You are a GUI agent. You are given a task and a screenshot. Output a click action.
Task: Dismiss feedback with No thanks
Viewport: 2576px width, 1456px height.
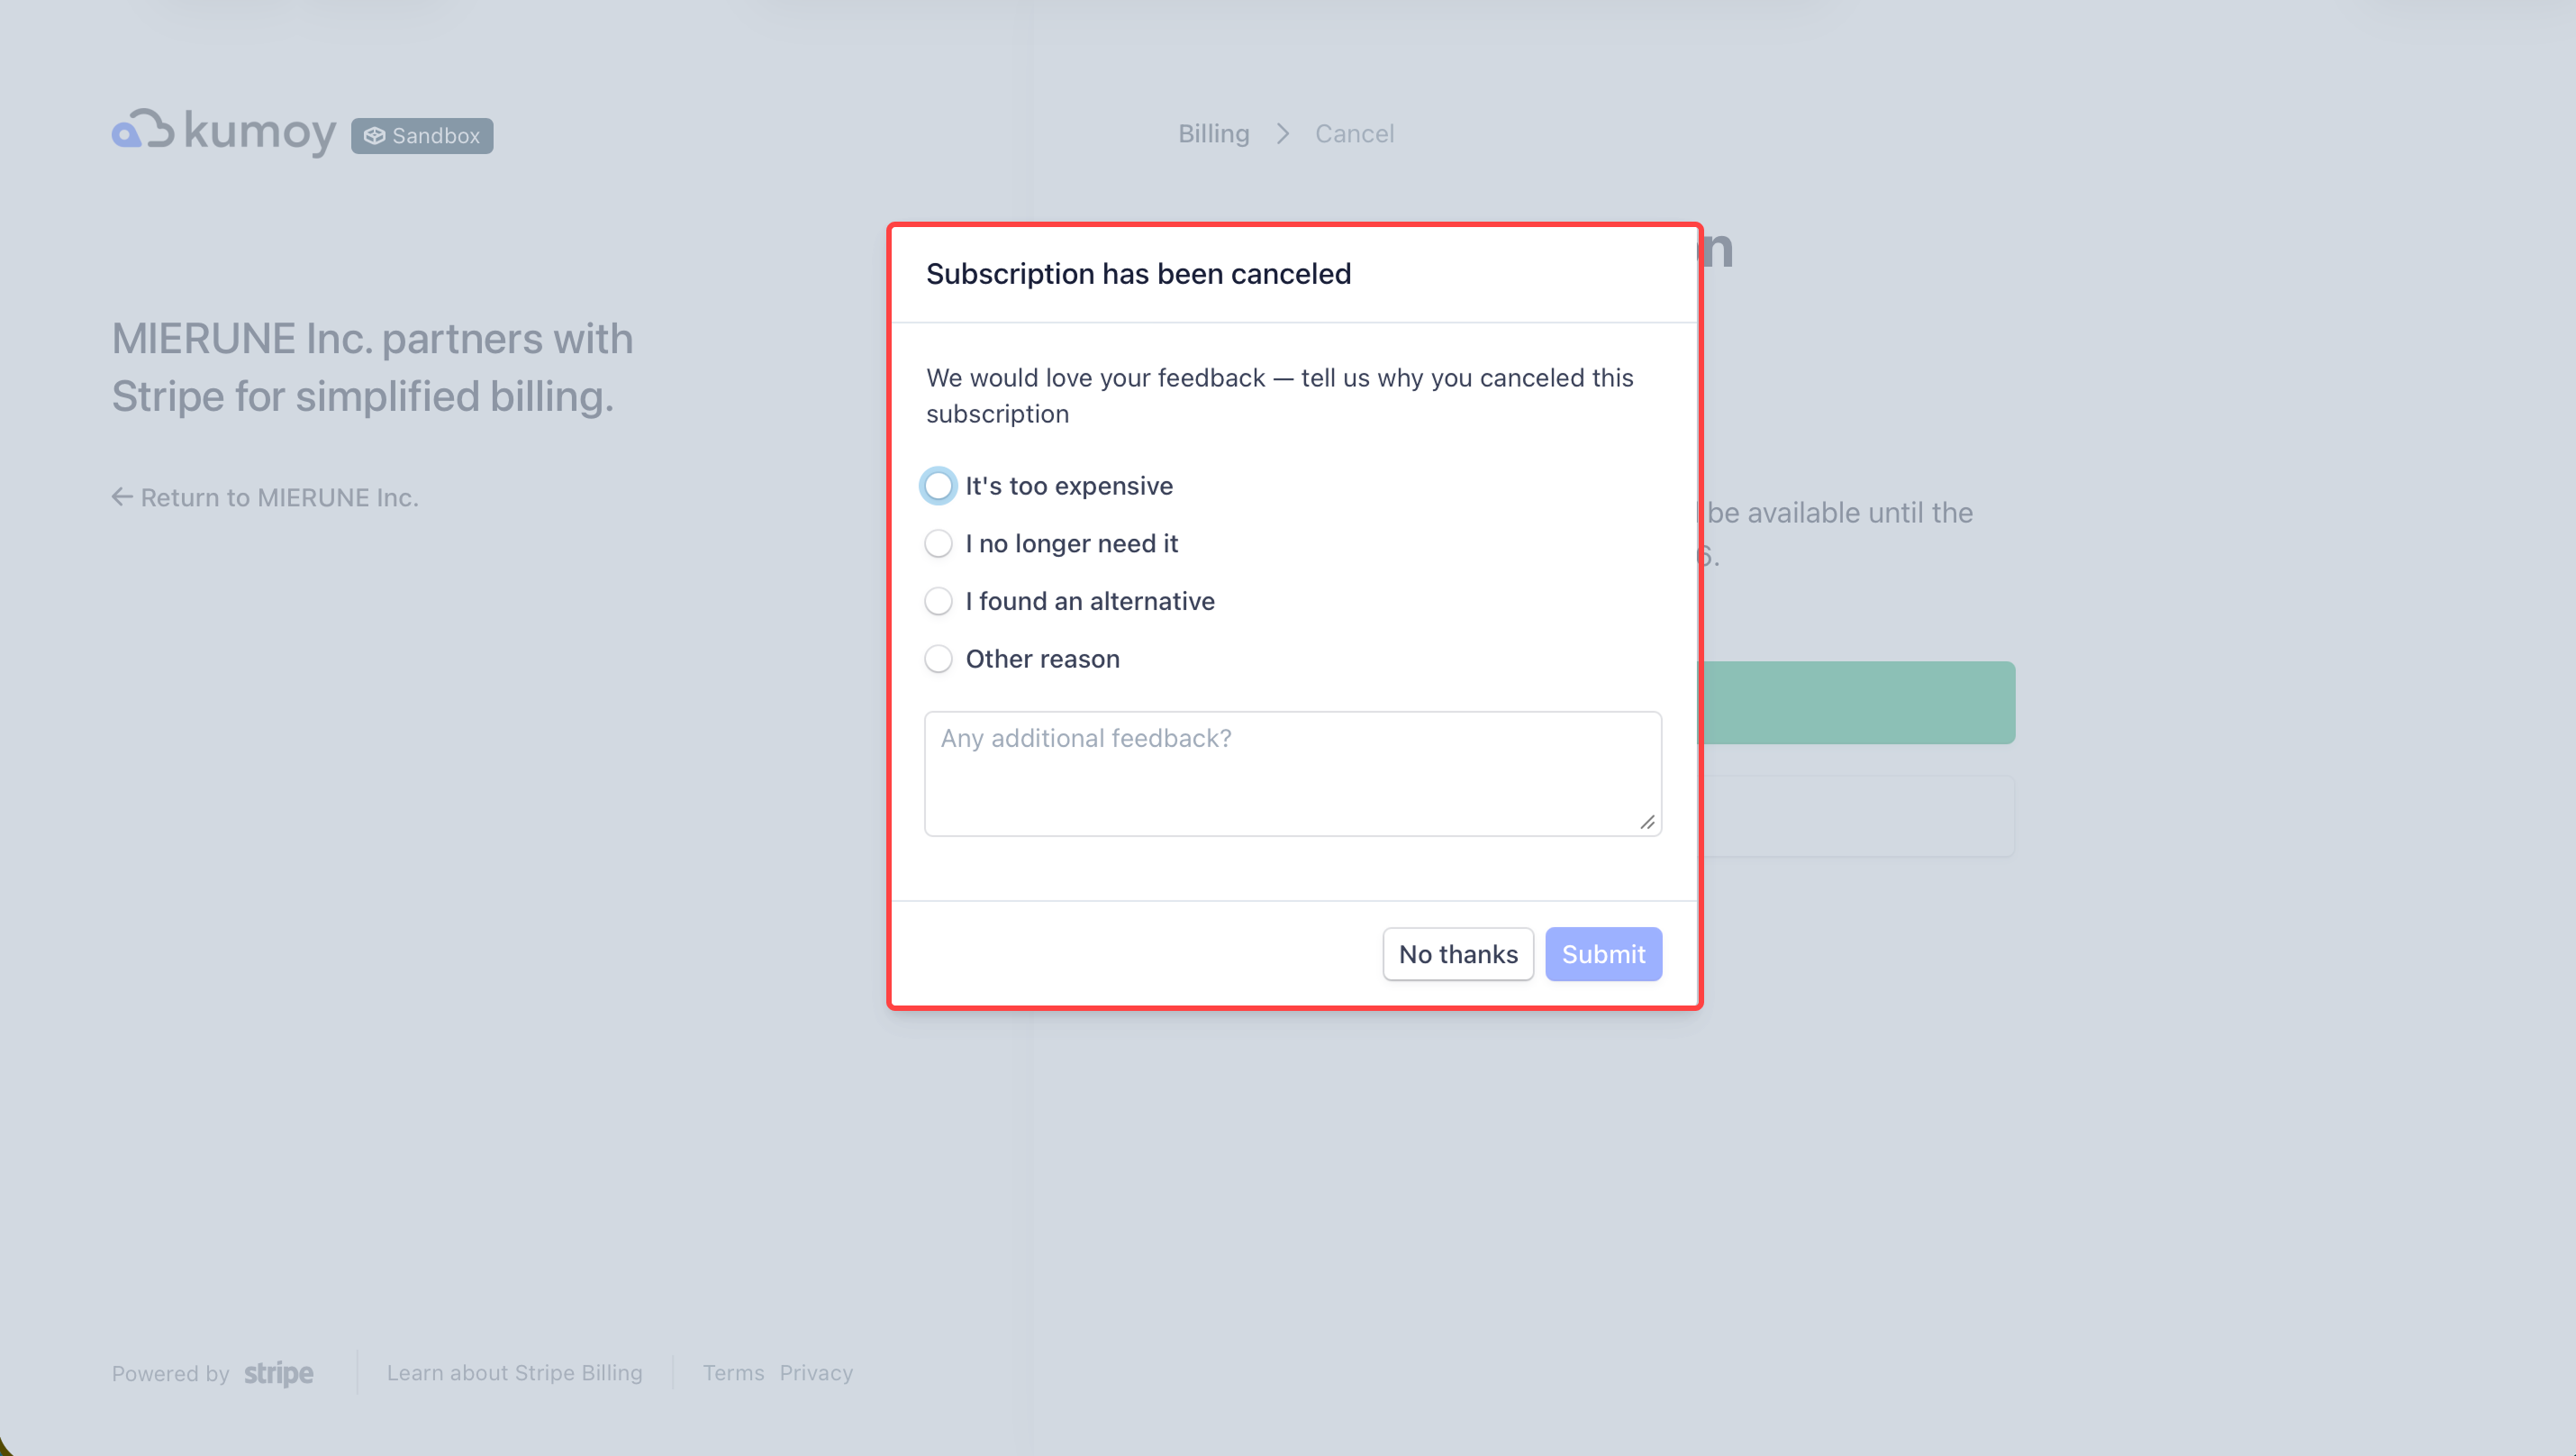coord(1458,954)
